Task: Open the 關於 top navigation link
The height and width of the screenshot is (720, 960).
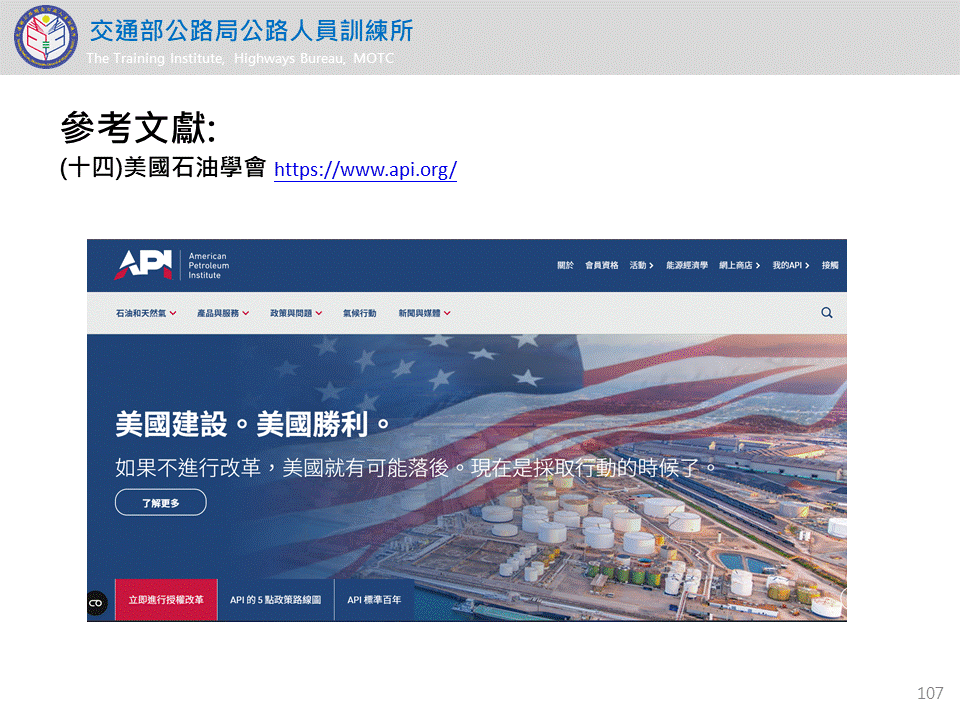Action: tap(565, 266)
